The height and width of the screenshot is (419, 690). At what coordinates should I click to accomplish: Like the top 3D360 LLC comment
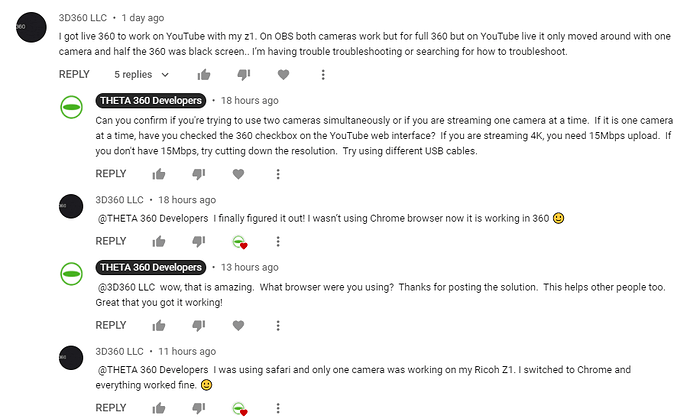(x=204, y=75)
